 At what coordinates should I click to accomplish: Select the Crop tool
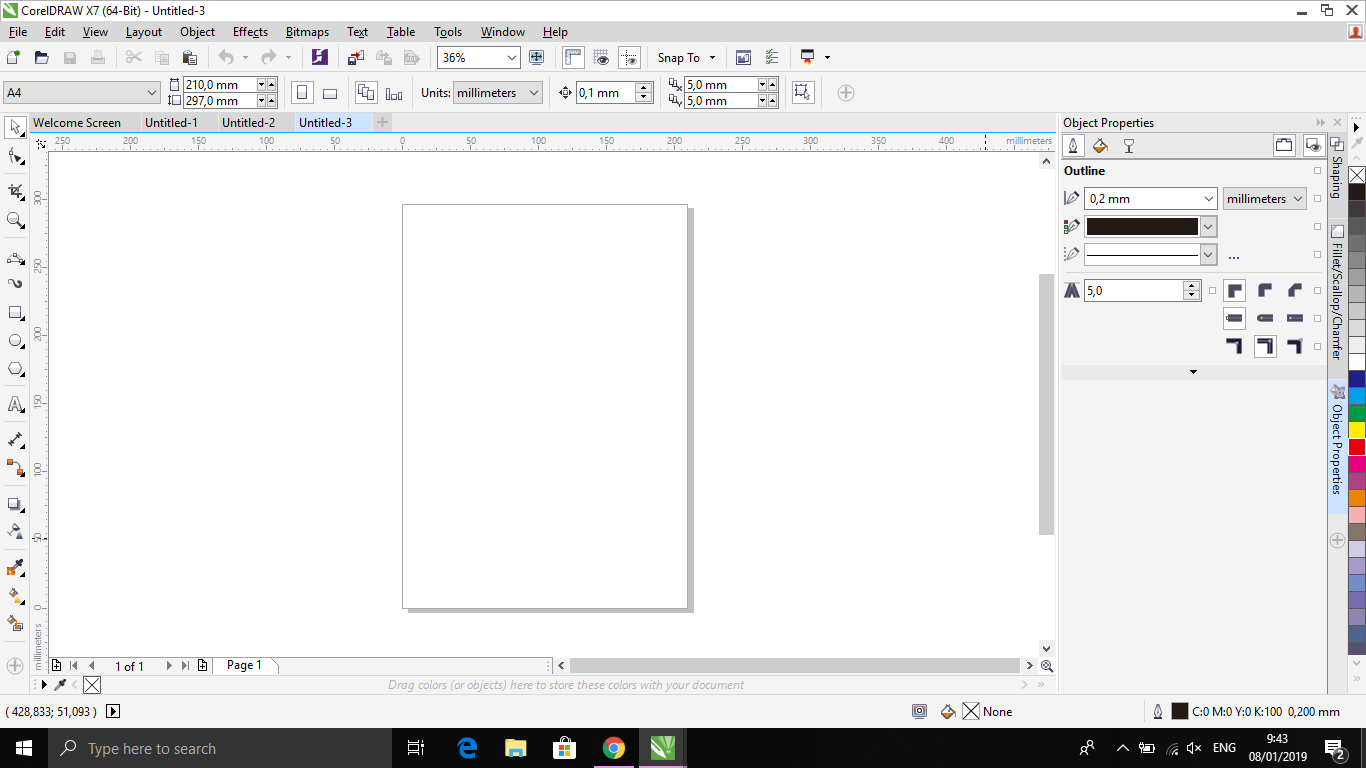15,191
